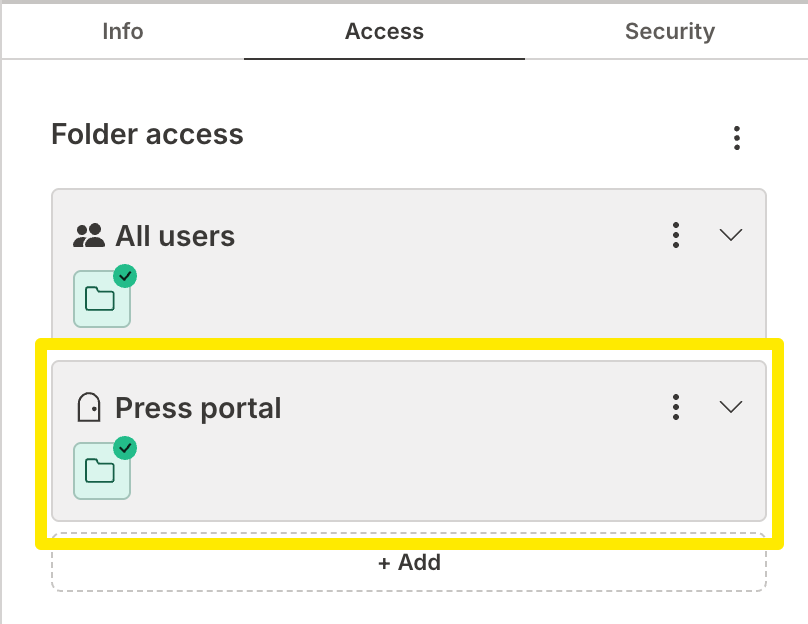Viewport: 808px width, 624px height.
Task: Click the green checkmark badge on All users folder
Action: 125,277
